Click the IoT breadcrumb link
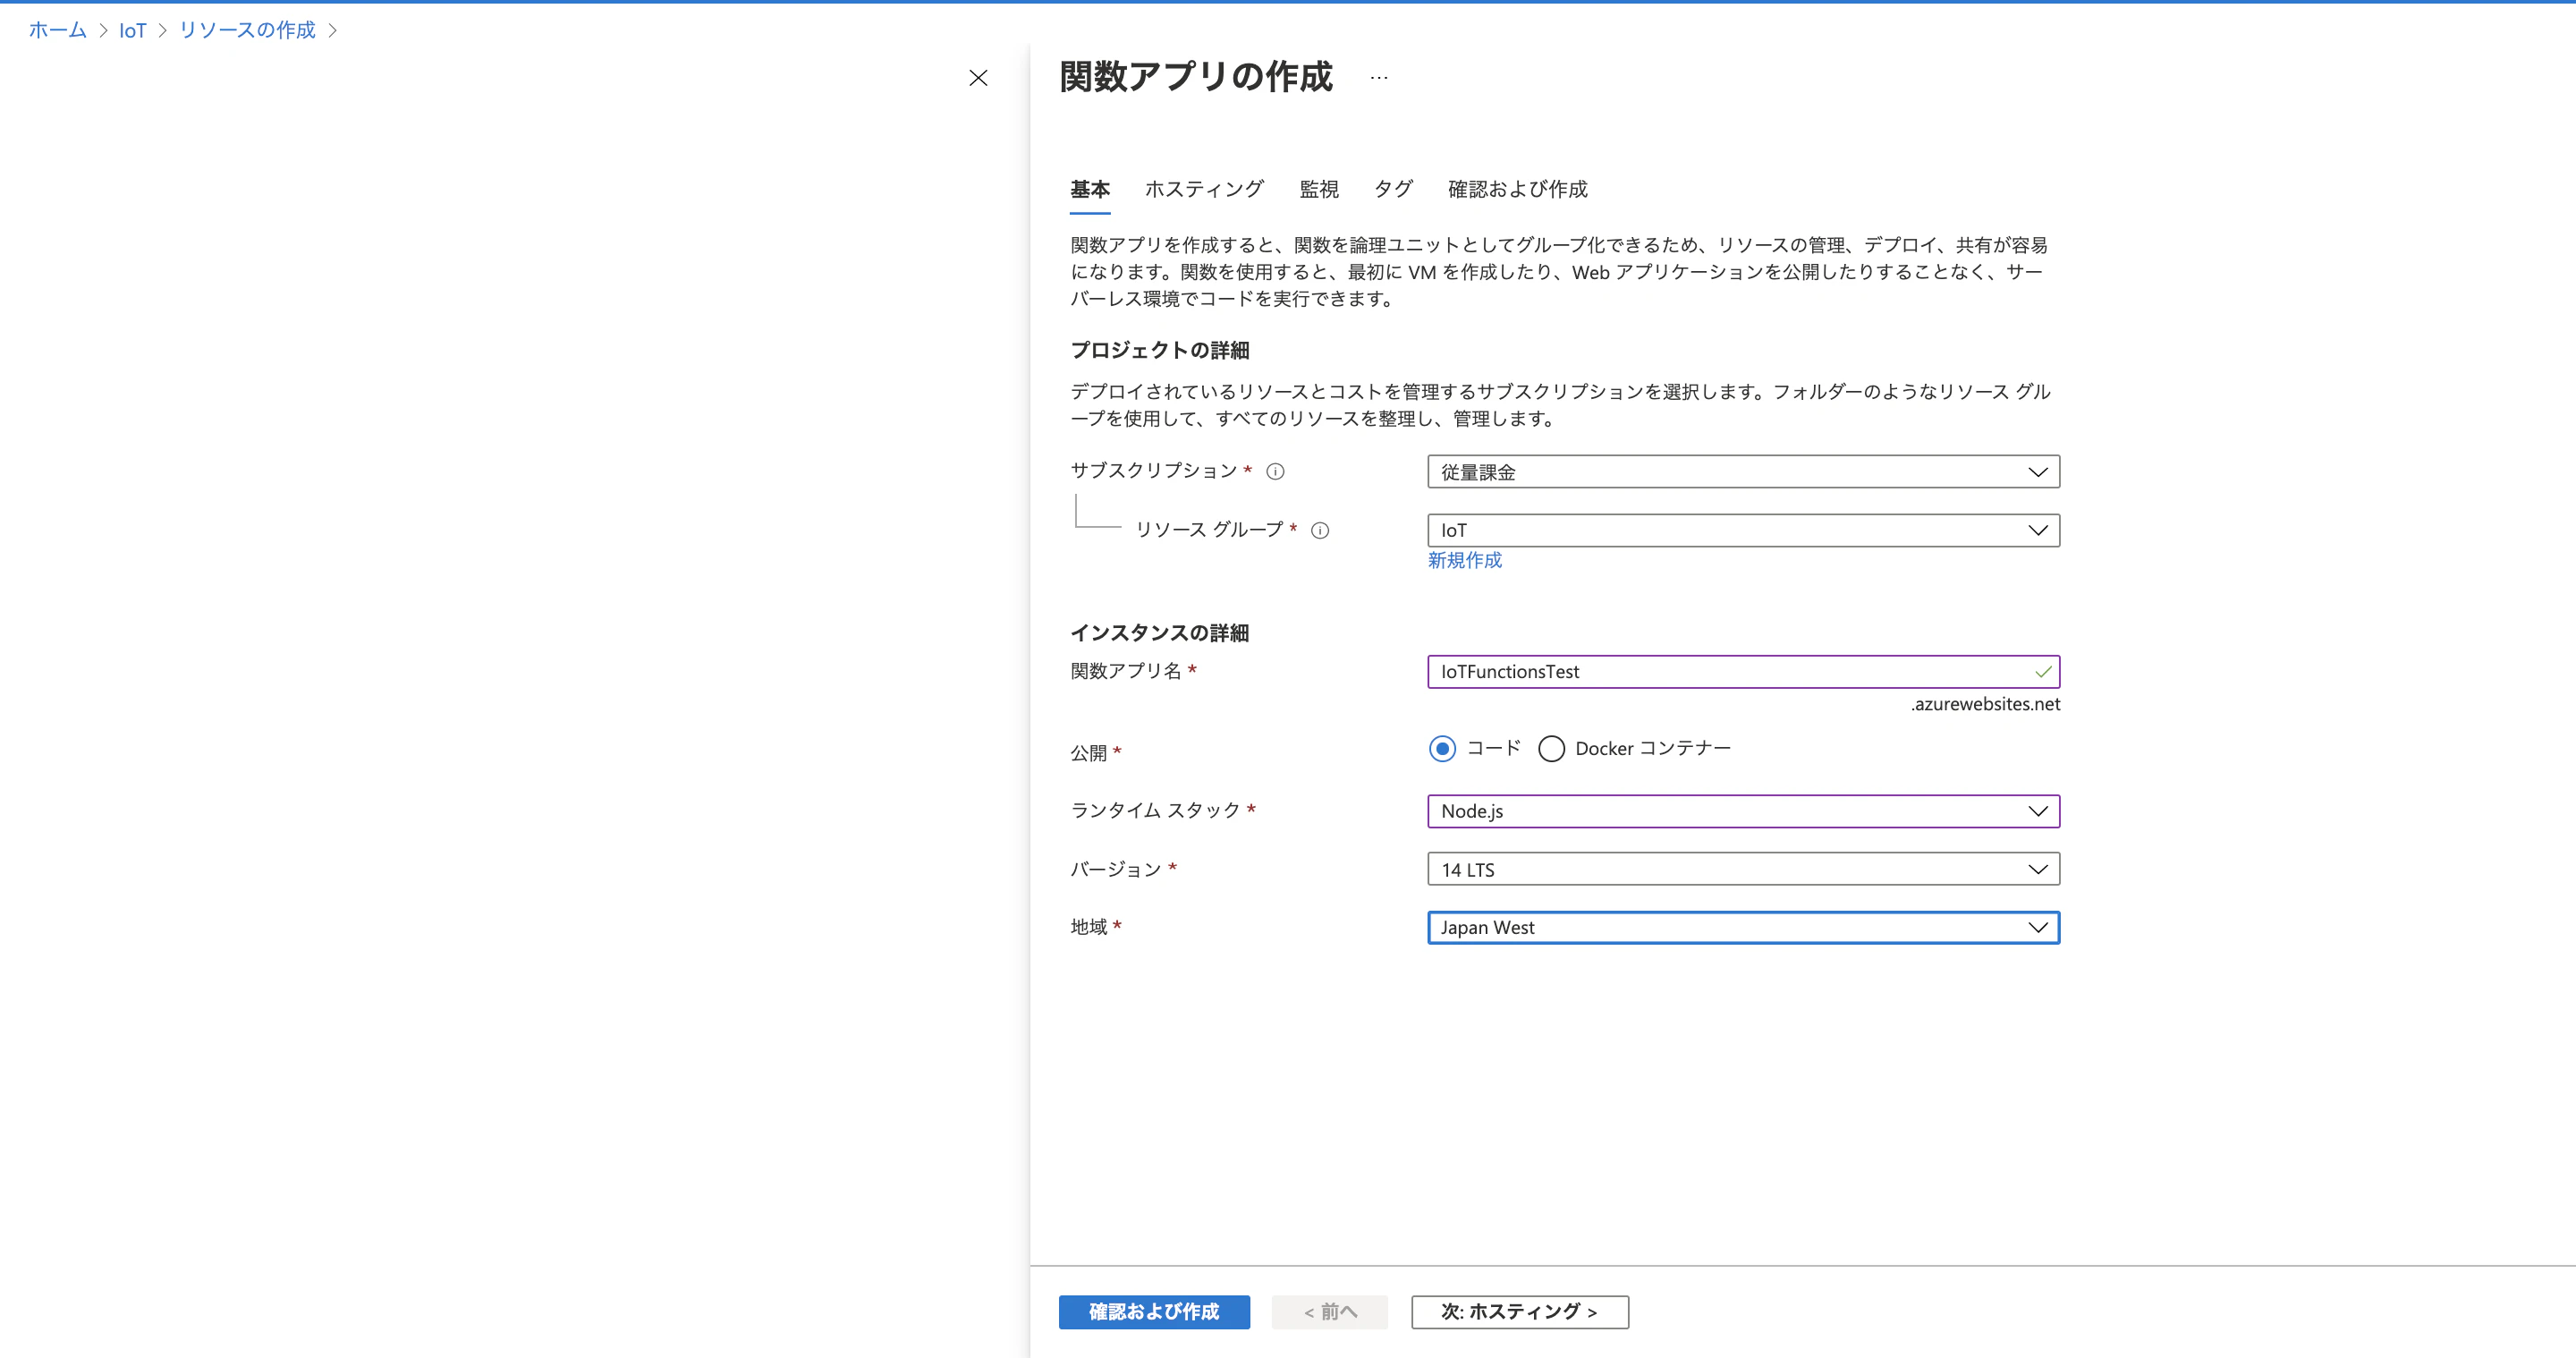This screenshot has height=1358, width=2576. pos(132,30)
